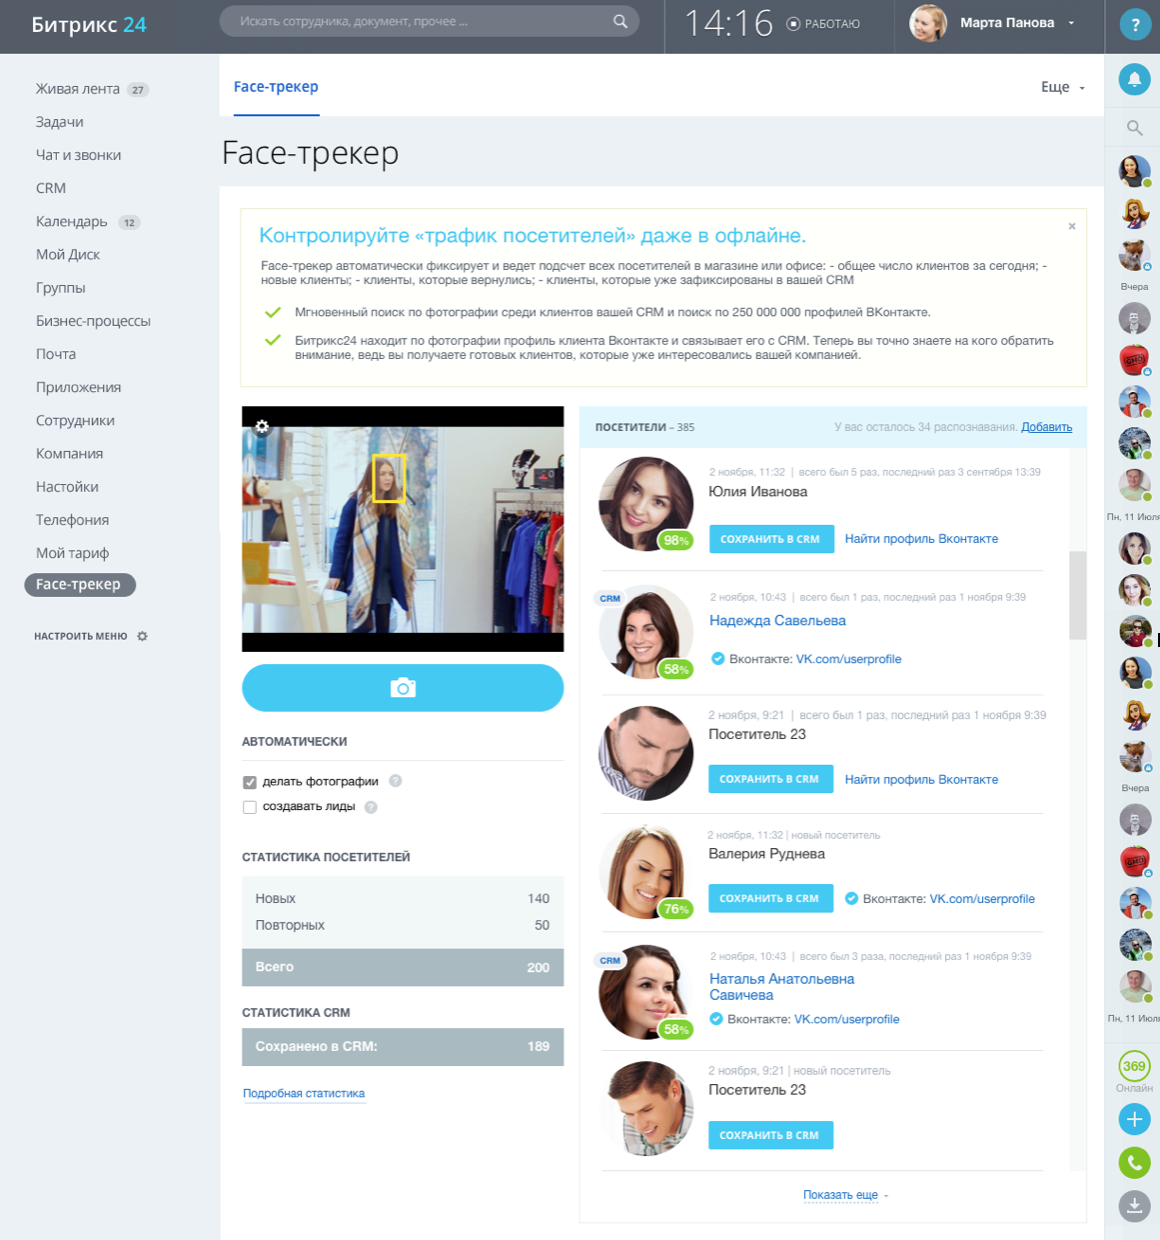Open Компания menu item
This screenshot has height=1240, width=1160.
click(x=69, y=454)
